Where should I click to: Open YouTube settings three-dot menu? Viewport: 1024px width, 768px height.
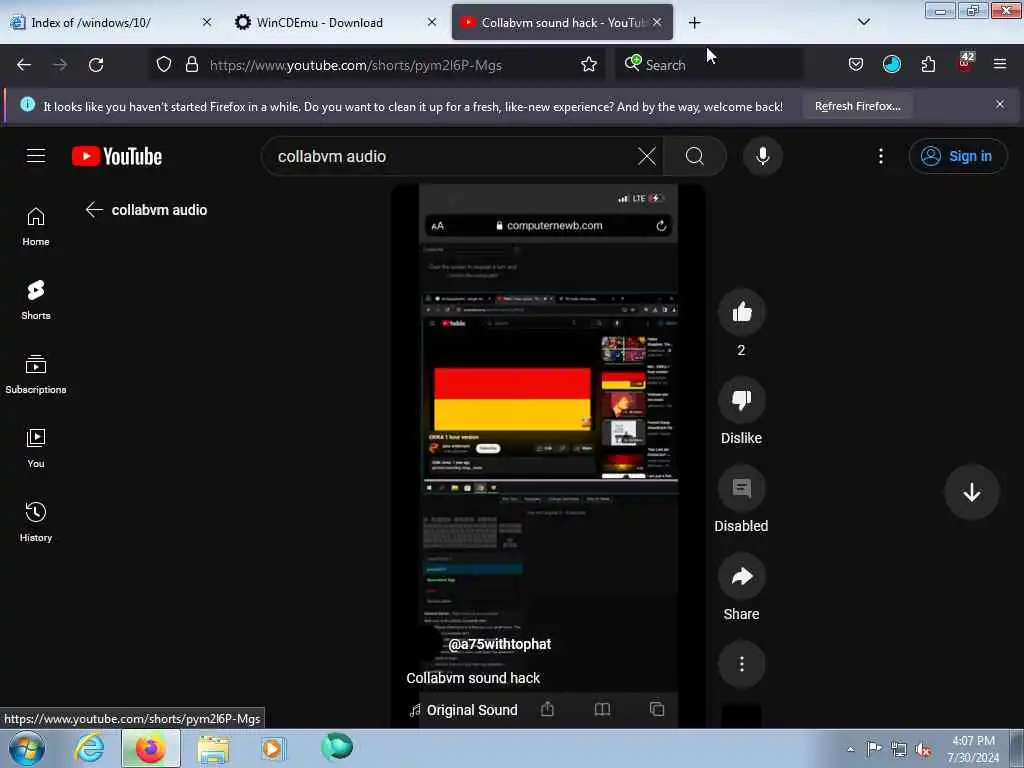881,156
